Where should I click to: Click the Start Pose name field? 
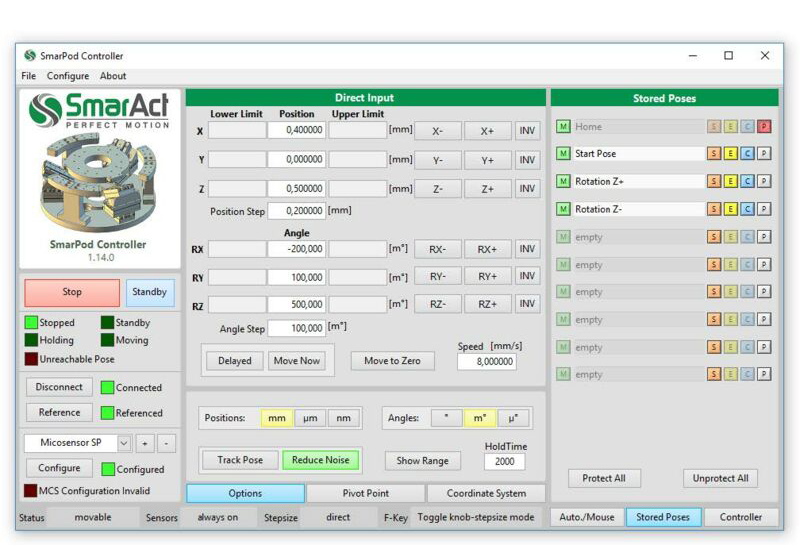coord(639,154)
